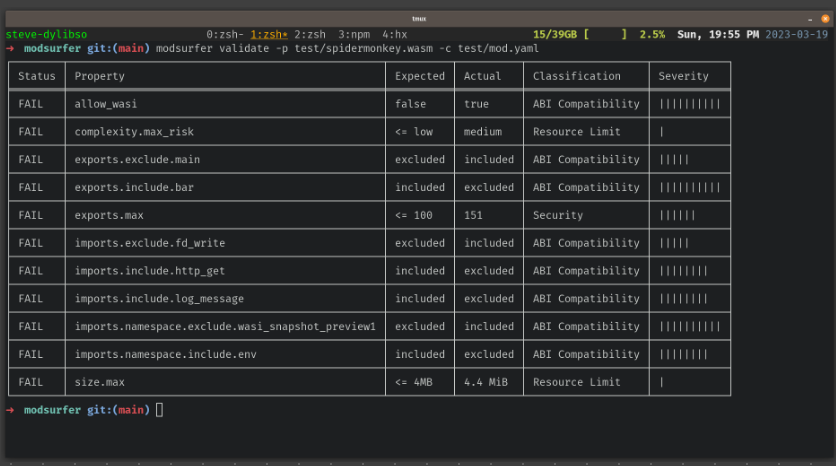This screenshot has width=836, height=466.
Task: Click the steve-dylibso session name
Action: point(46,34)
